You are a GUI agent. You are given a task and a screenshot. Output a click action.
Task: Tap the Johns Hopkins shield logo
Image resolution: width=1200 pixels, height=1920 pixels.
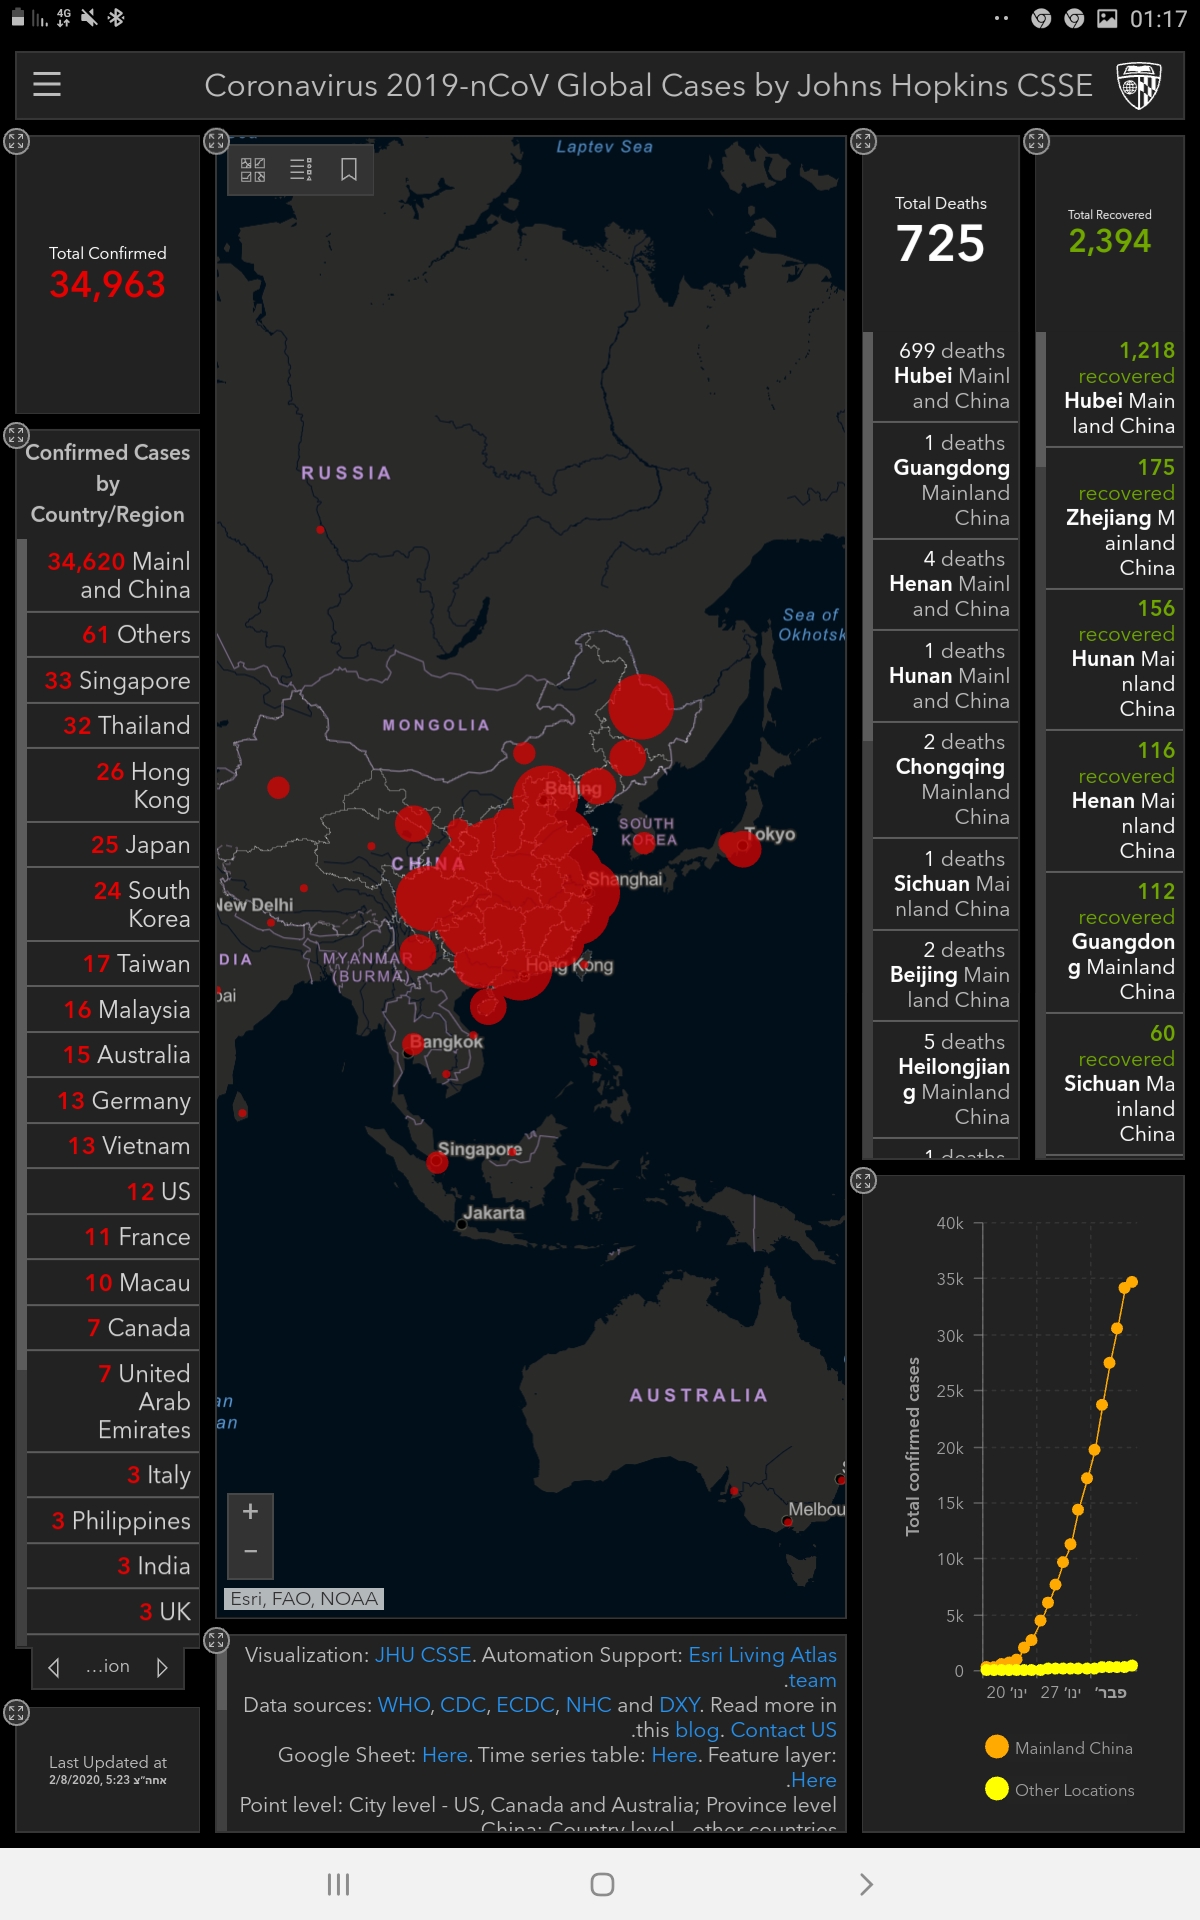point(1138,86)
